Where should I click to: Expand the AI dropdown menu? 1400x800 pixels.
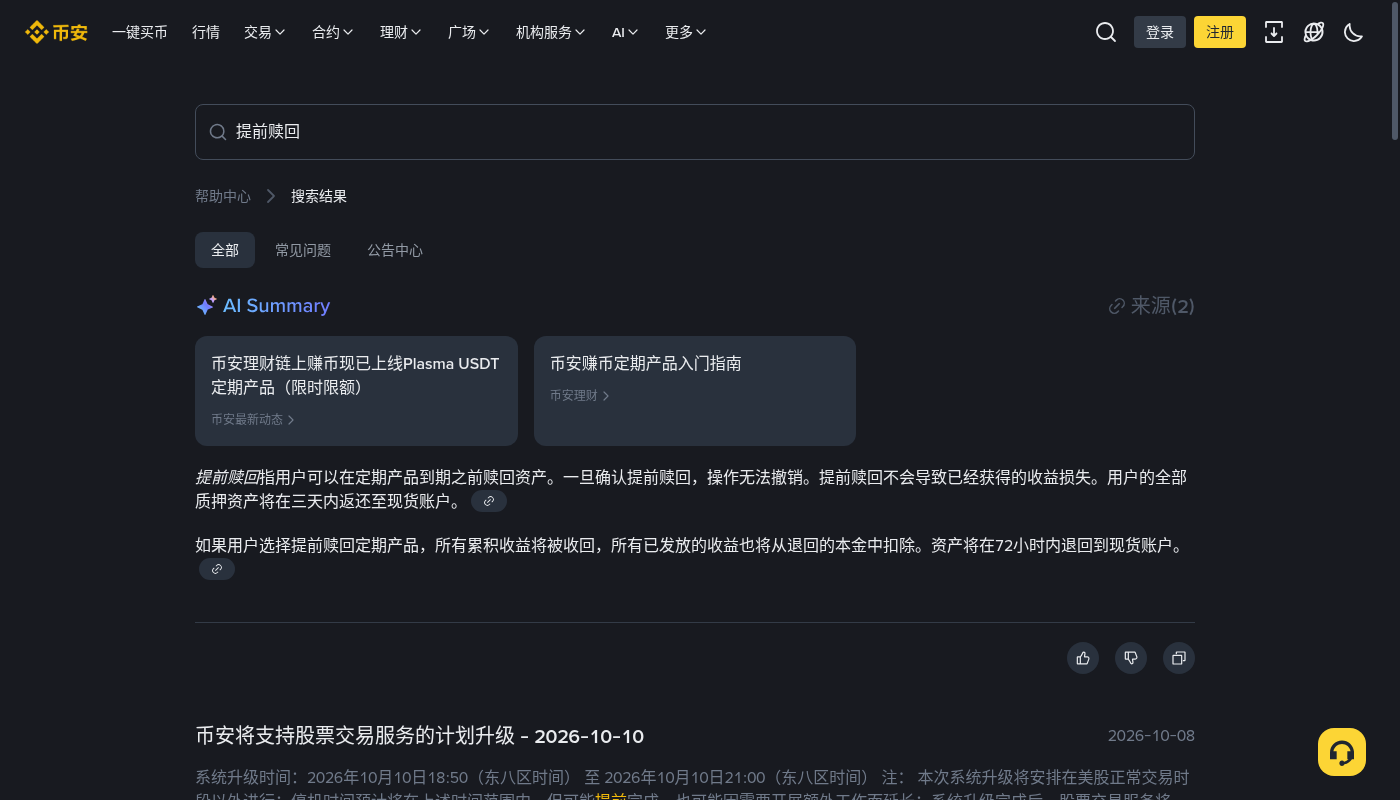(625, 32)
